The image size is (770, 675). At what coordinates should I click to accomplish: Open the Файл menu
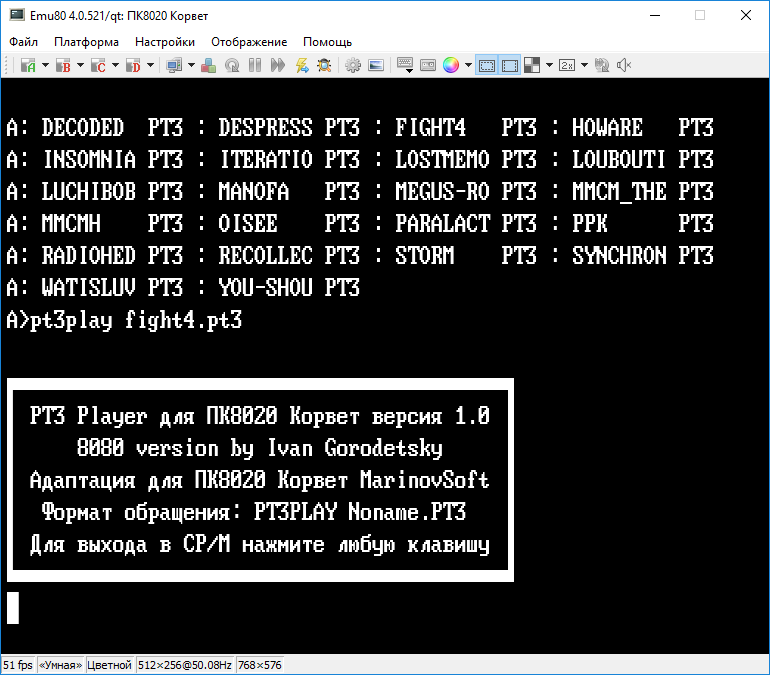24,42
